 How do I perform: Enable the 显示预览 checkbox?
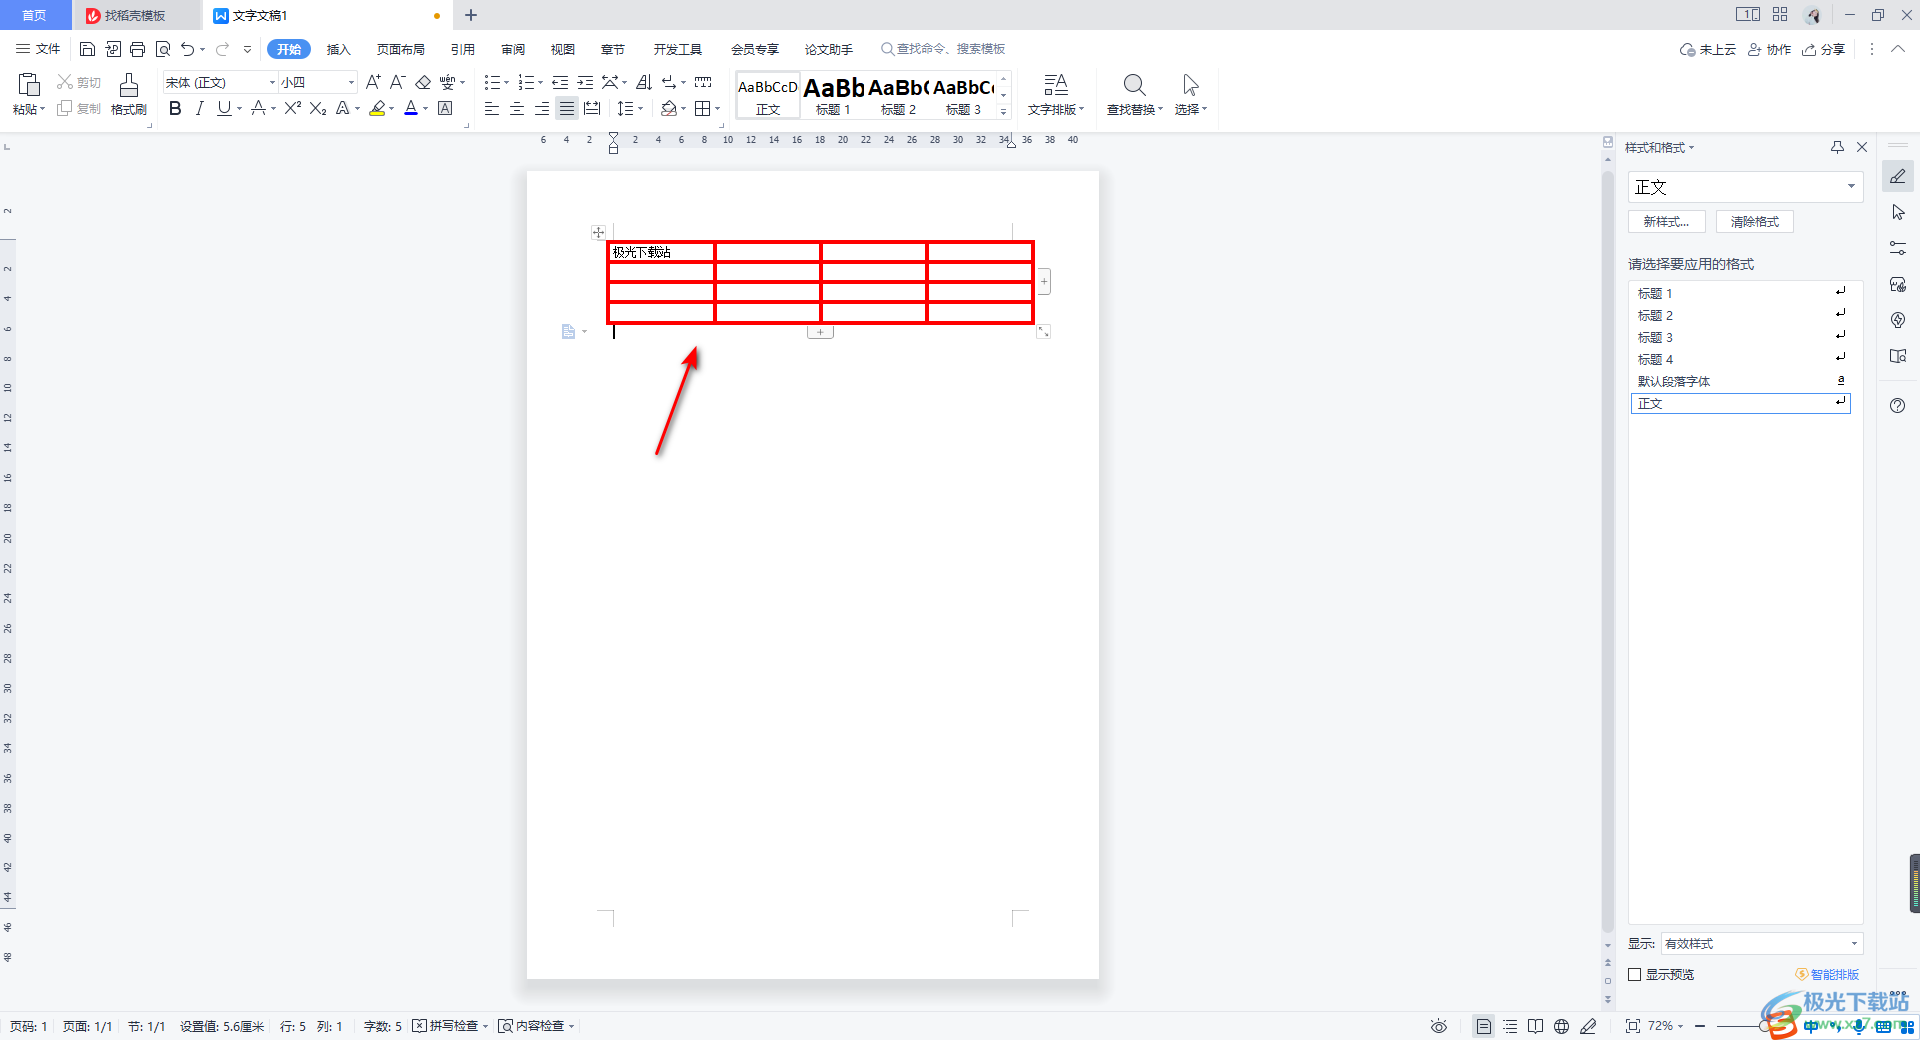point(1635,974)
